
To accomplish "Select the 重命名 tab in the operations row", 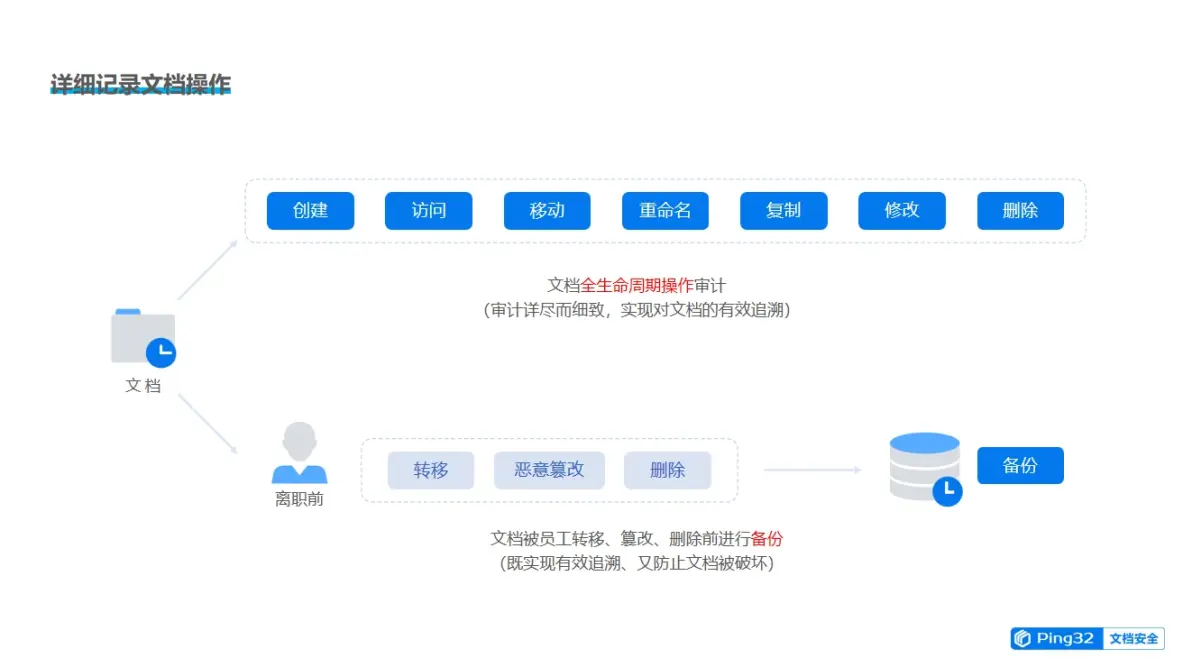I will point(665,211).
